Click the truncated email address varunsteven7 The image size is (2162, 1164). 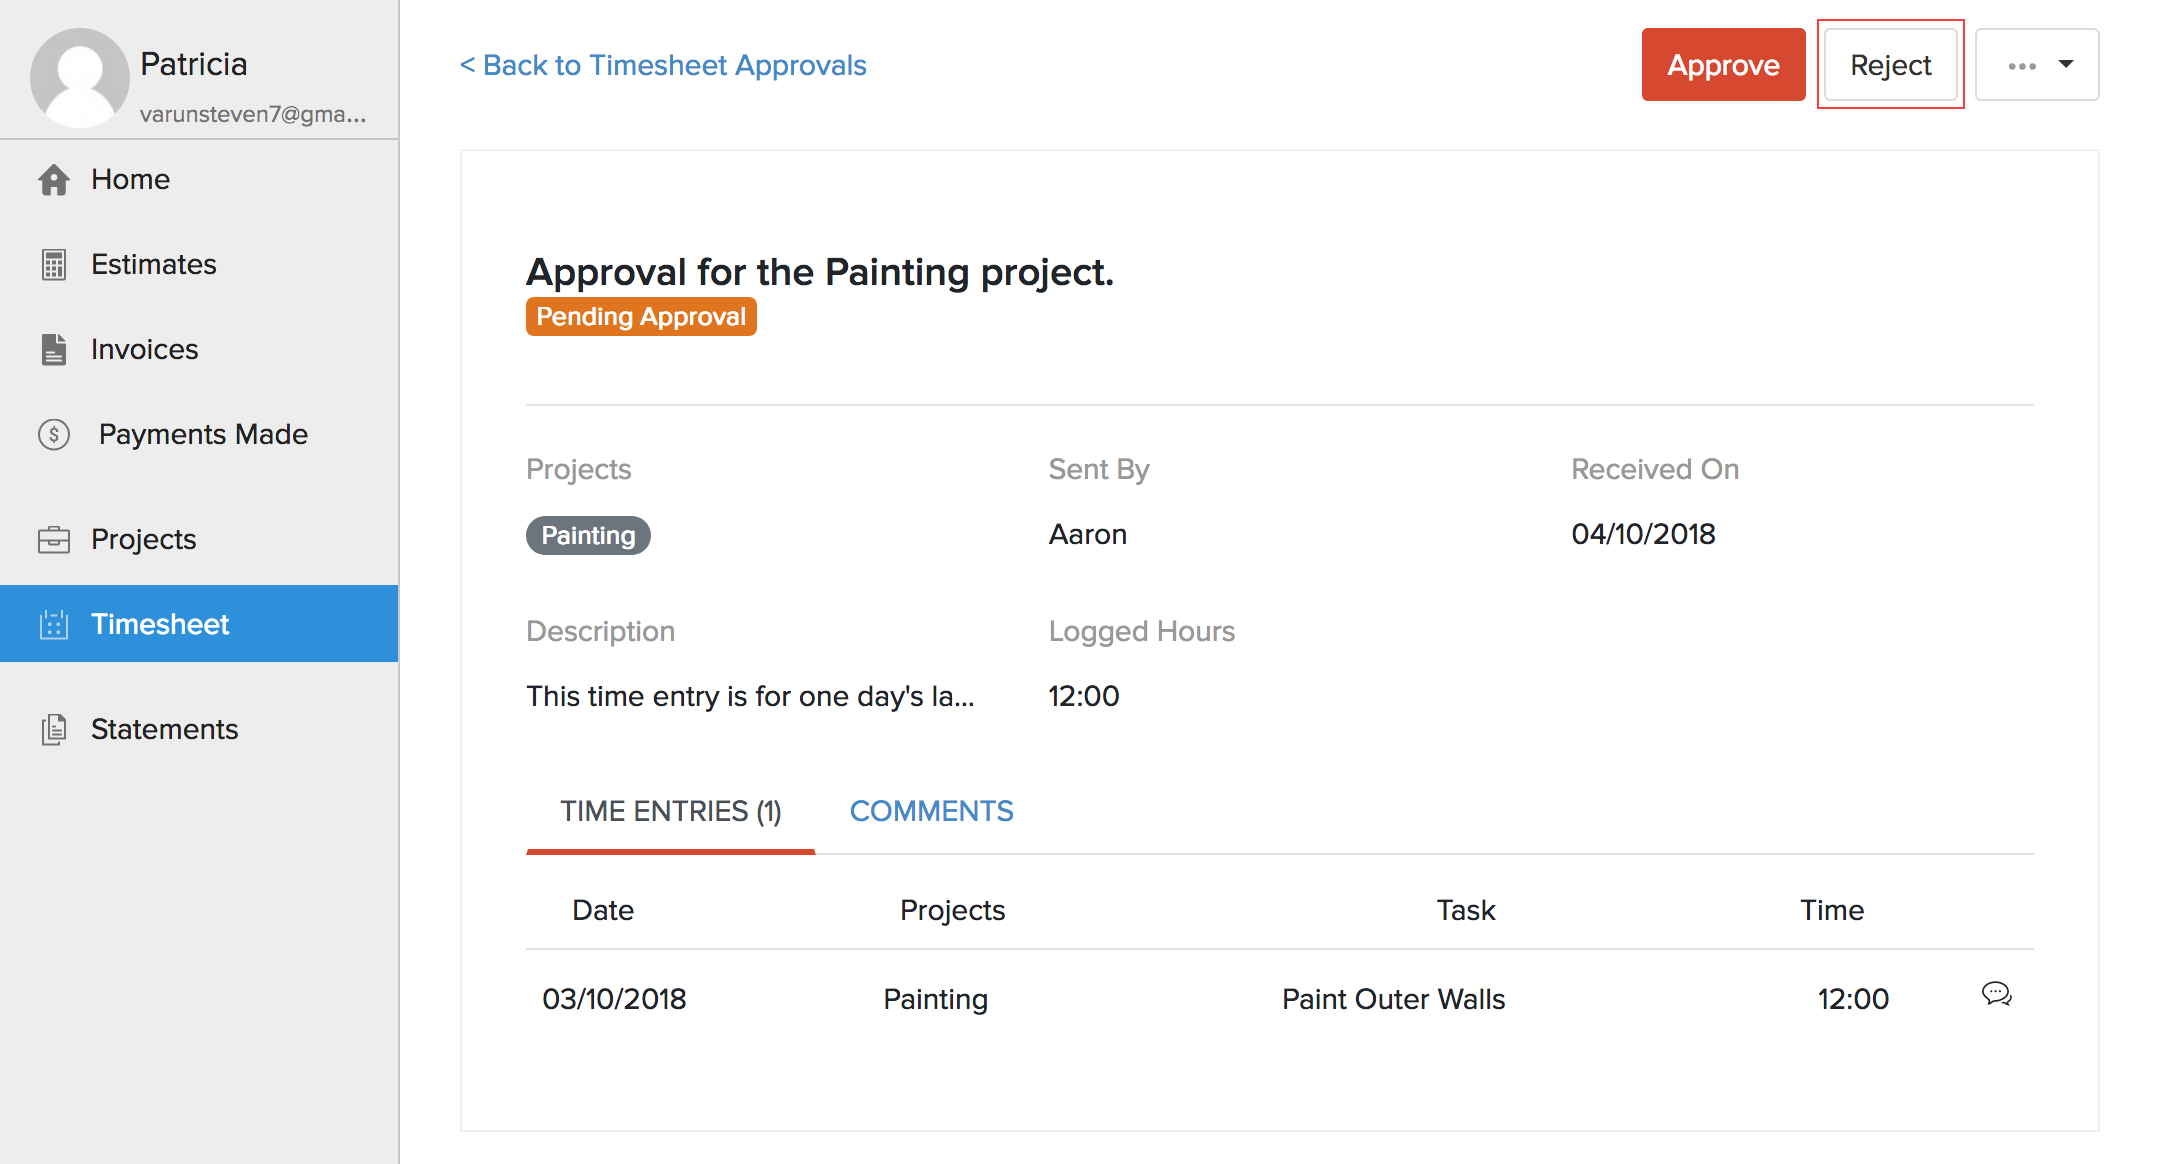(252, 114)
